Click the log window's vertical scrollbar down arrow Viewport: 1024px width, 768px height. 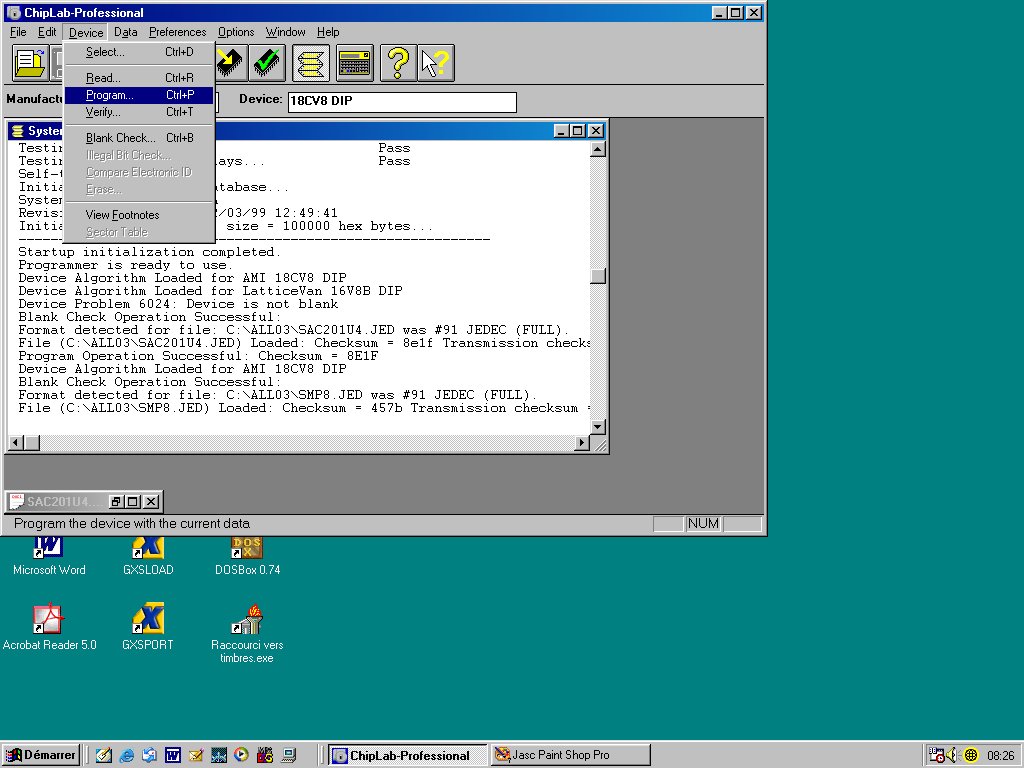click(x=598, y=427)
